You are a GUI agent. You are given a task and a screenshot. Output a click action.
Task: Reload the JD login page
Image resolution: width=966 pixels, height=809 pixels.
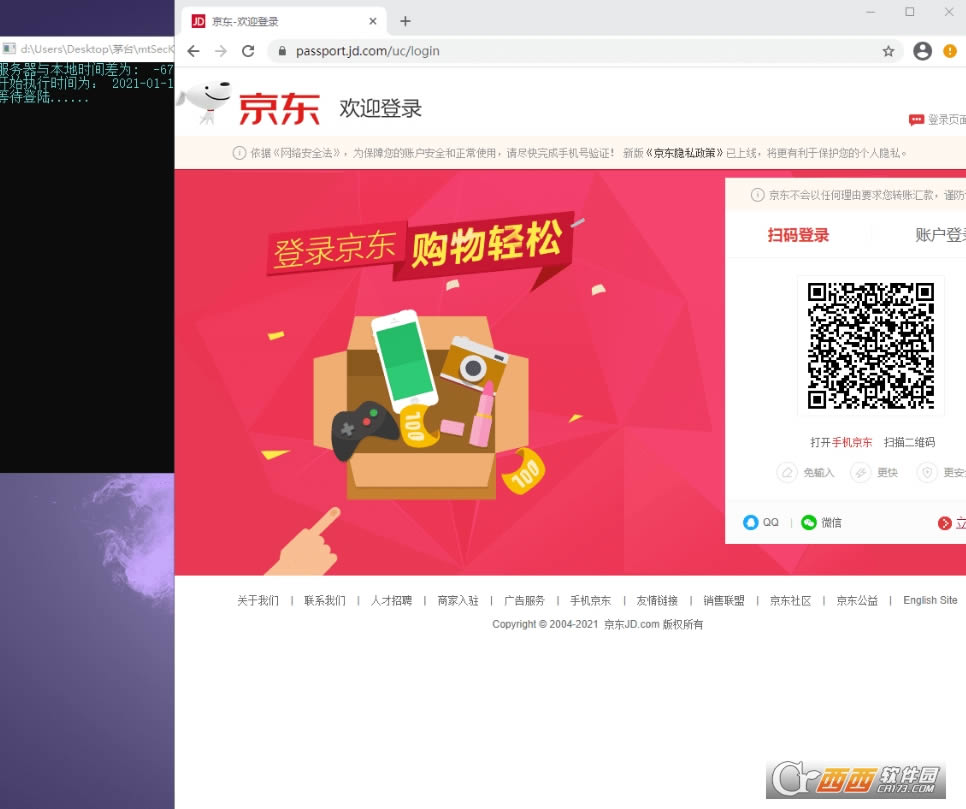248,51
